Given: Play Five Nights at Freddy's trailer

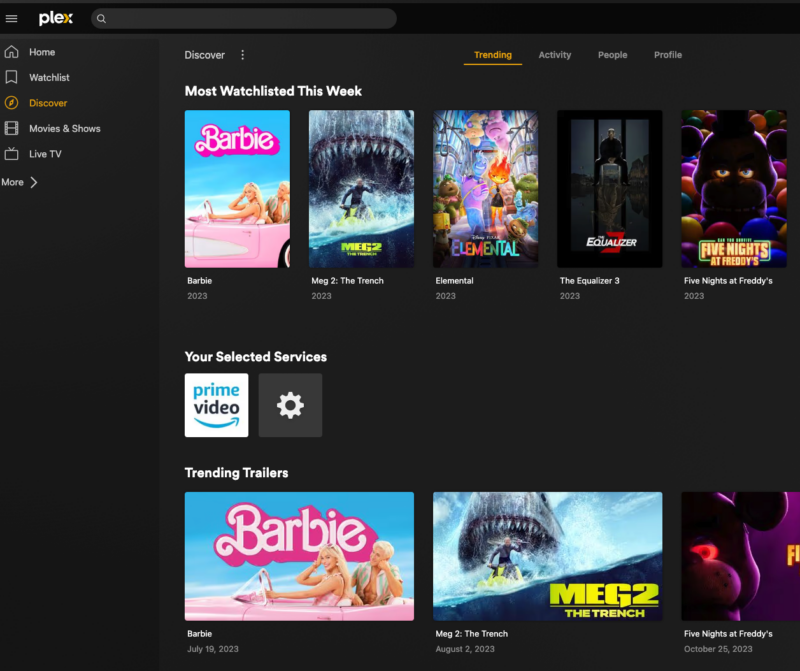Looking at the screenshot, I should point(741,556).
